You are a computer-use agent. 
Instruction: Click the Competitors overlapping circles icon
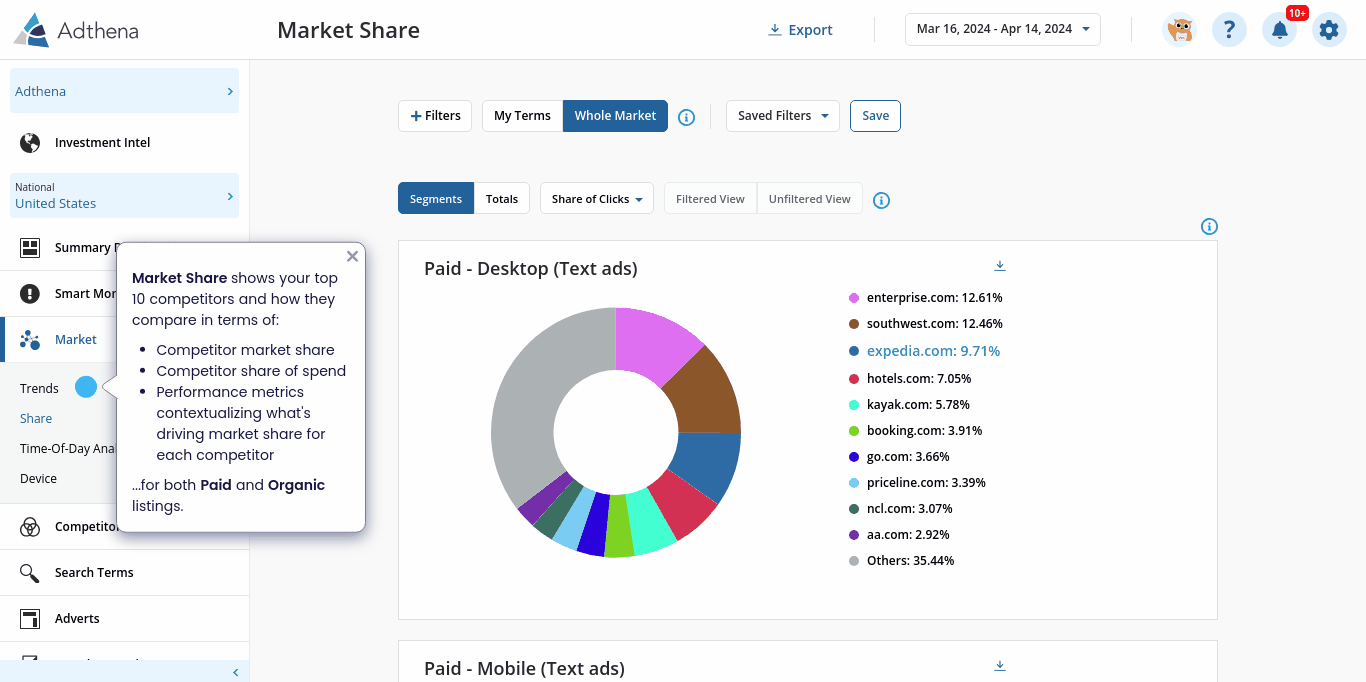tap(30, 526)
